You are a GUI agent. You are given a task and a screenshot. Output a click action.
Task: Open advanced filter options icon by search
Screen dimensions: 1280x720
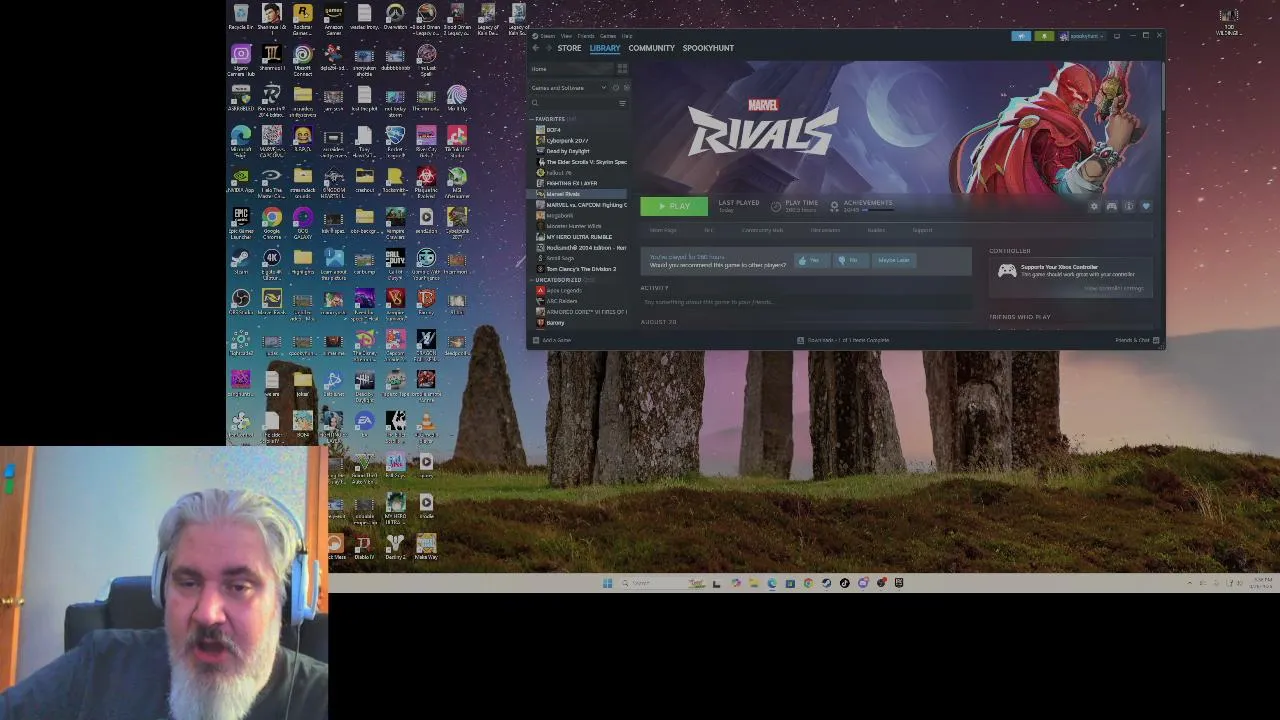click(623, 103)
